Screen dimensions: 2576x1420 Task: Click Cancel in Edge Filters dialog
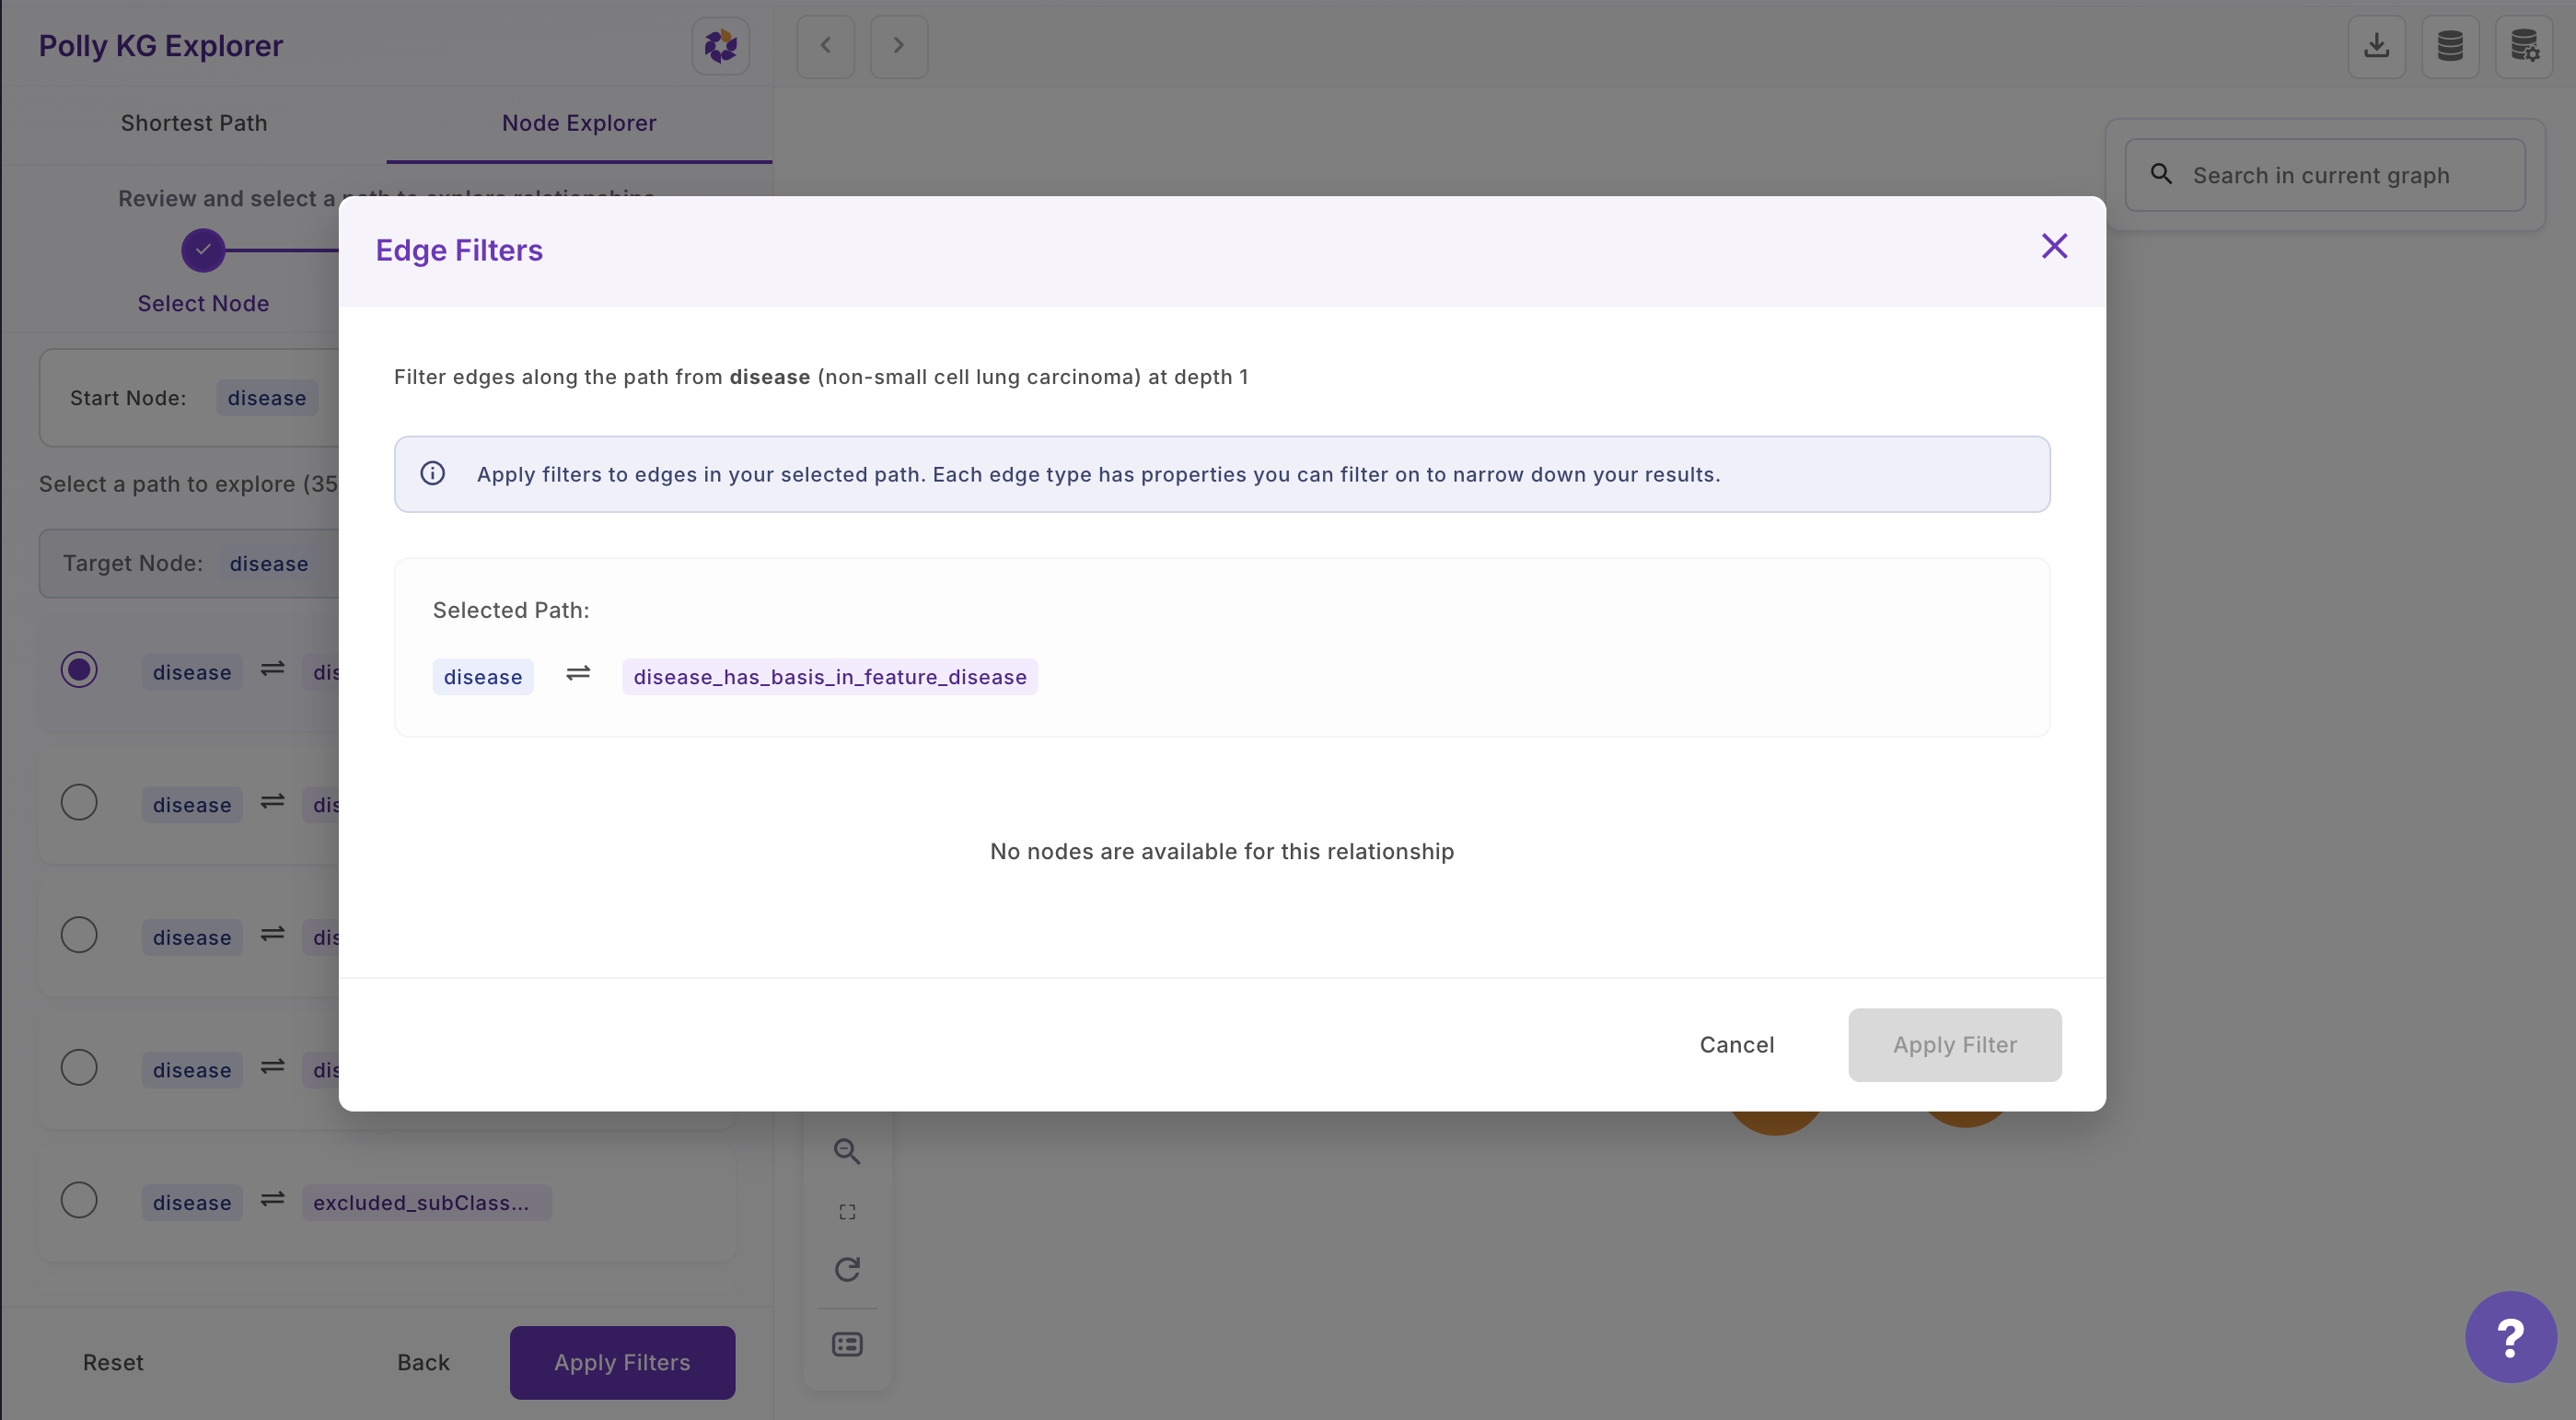coord(1736,1045)
